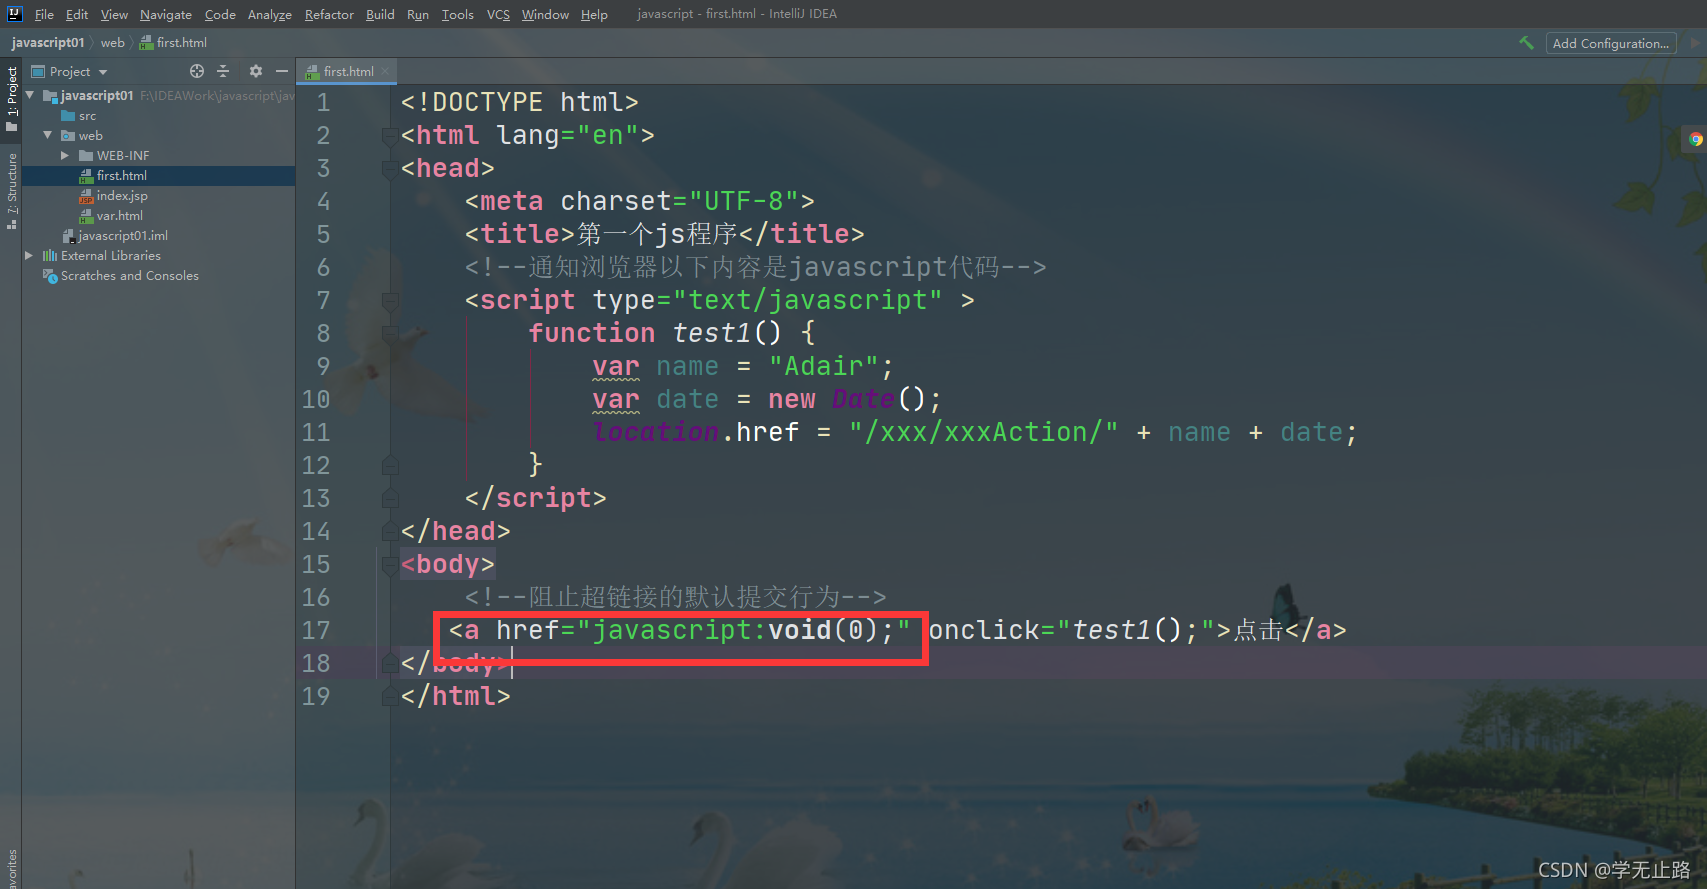Collapse the javascript01 project root
The image size is (1707, 889).
point(30,95)
